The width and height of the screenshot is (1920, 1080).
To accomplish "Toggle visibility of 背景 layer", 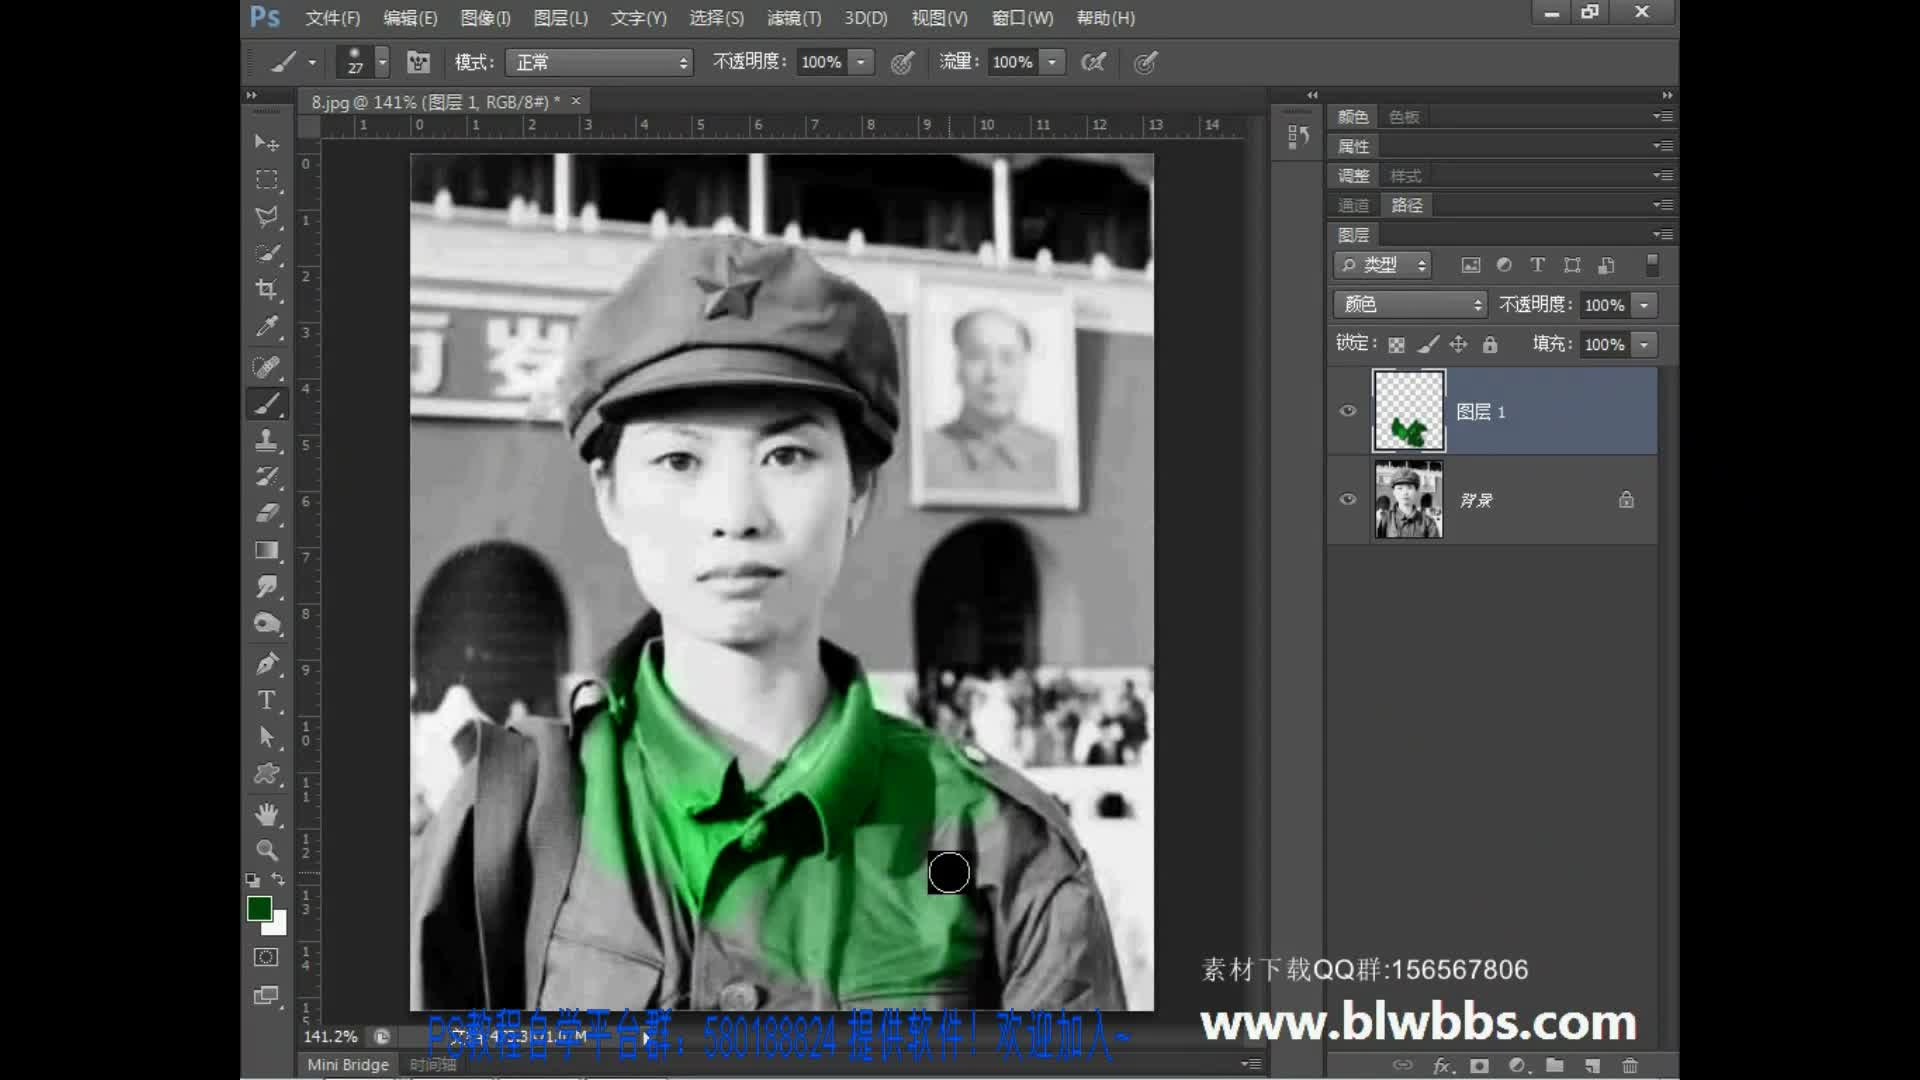I will pos(1348,499).
